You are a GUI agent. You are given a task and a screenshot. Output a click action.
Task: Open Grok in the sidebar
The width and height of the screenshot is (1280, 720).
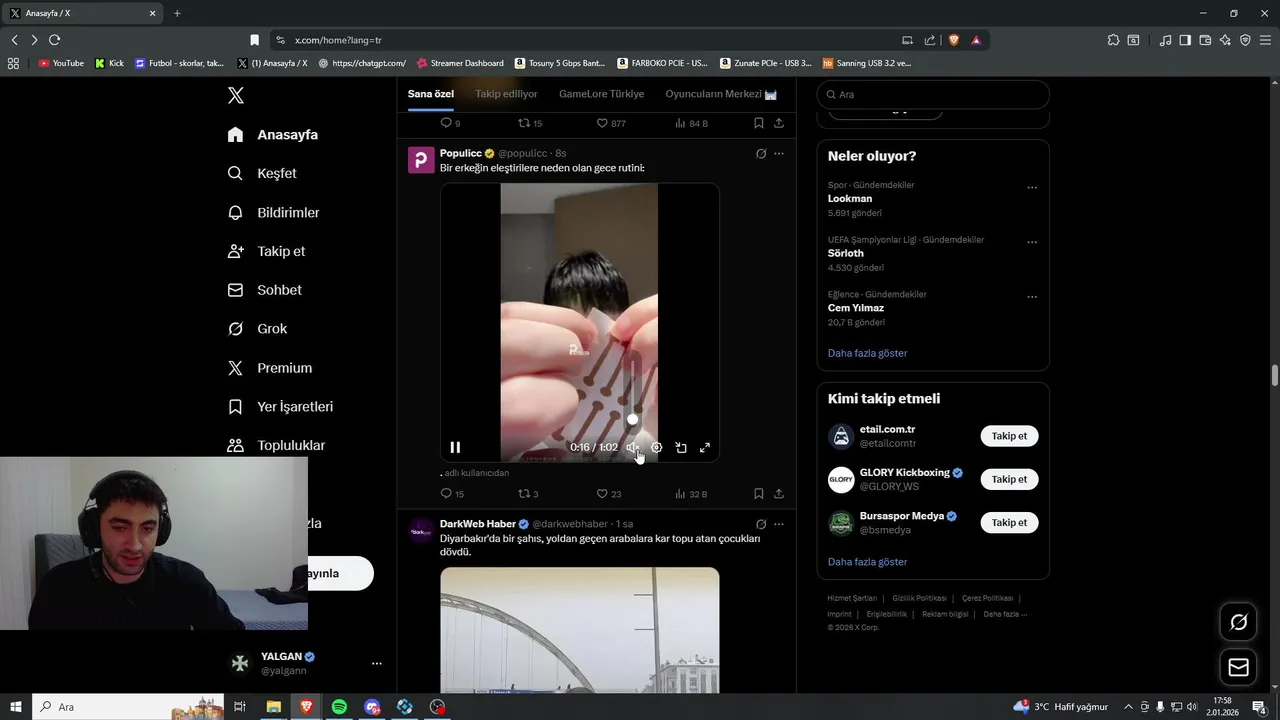click(257, 329)
